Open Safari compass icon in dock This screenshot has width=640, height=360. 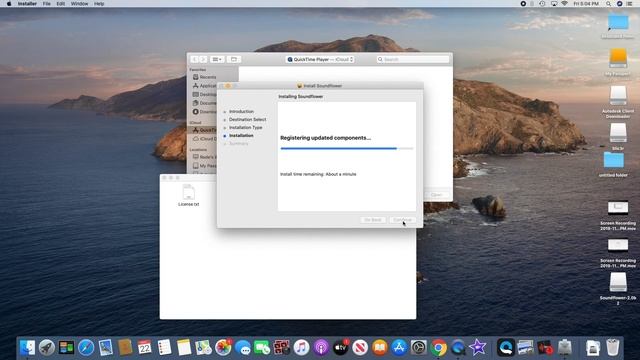tap(86, 348)
